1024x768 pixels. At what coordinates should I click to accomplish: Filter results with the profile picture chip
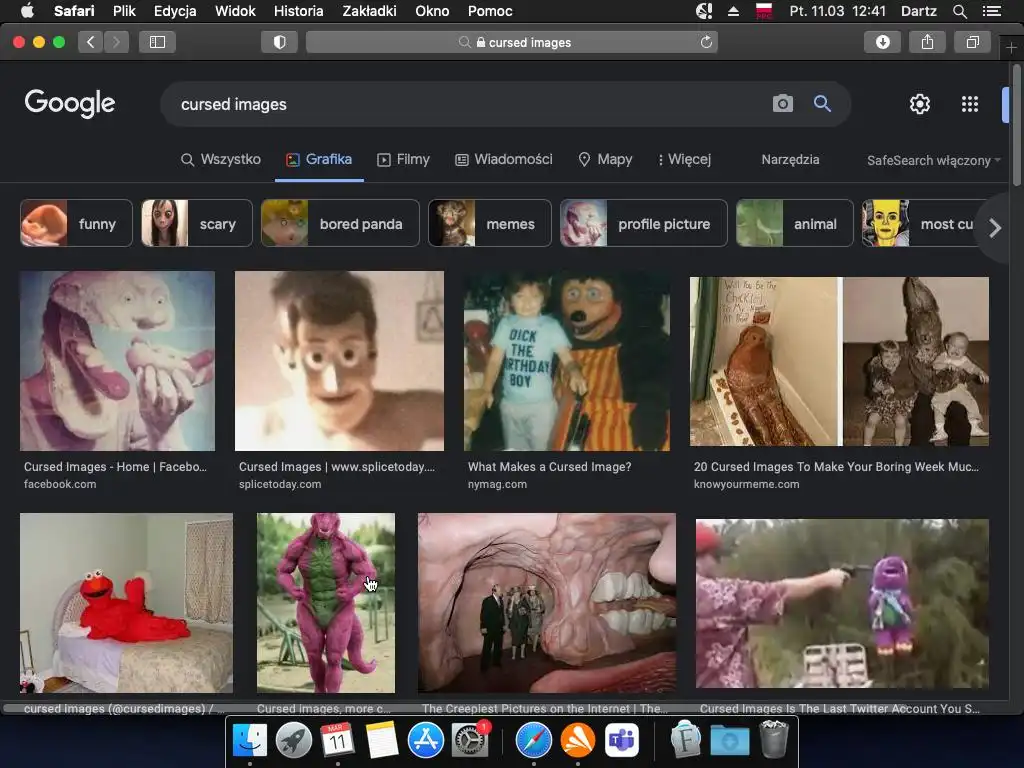(644, 223)
